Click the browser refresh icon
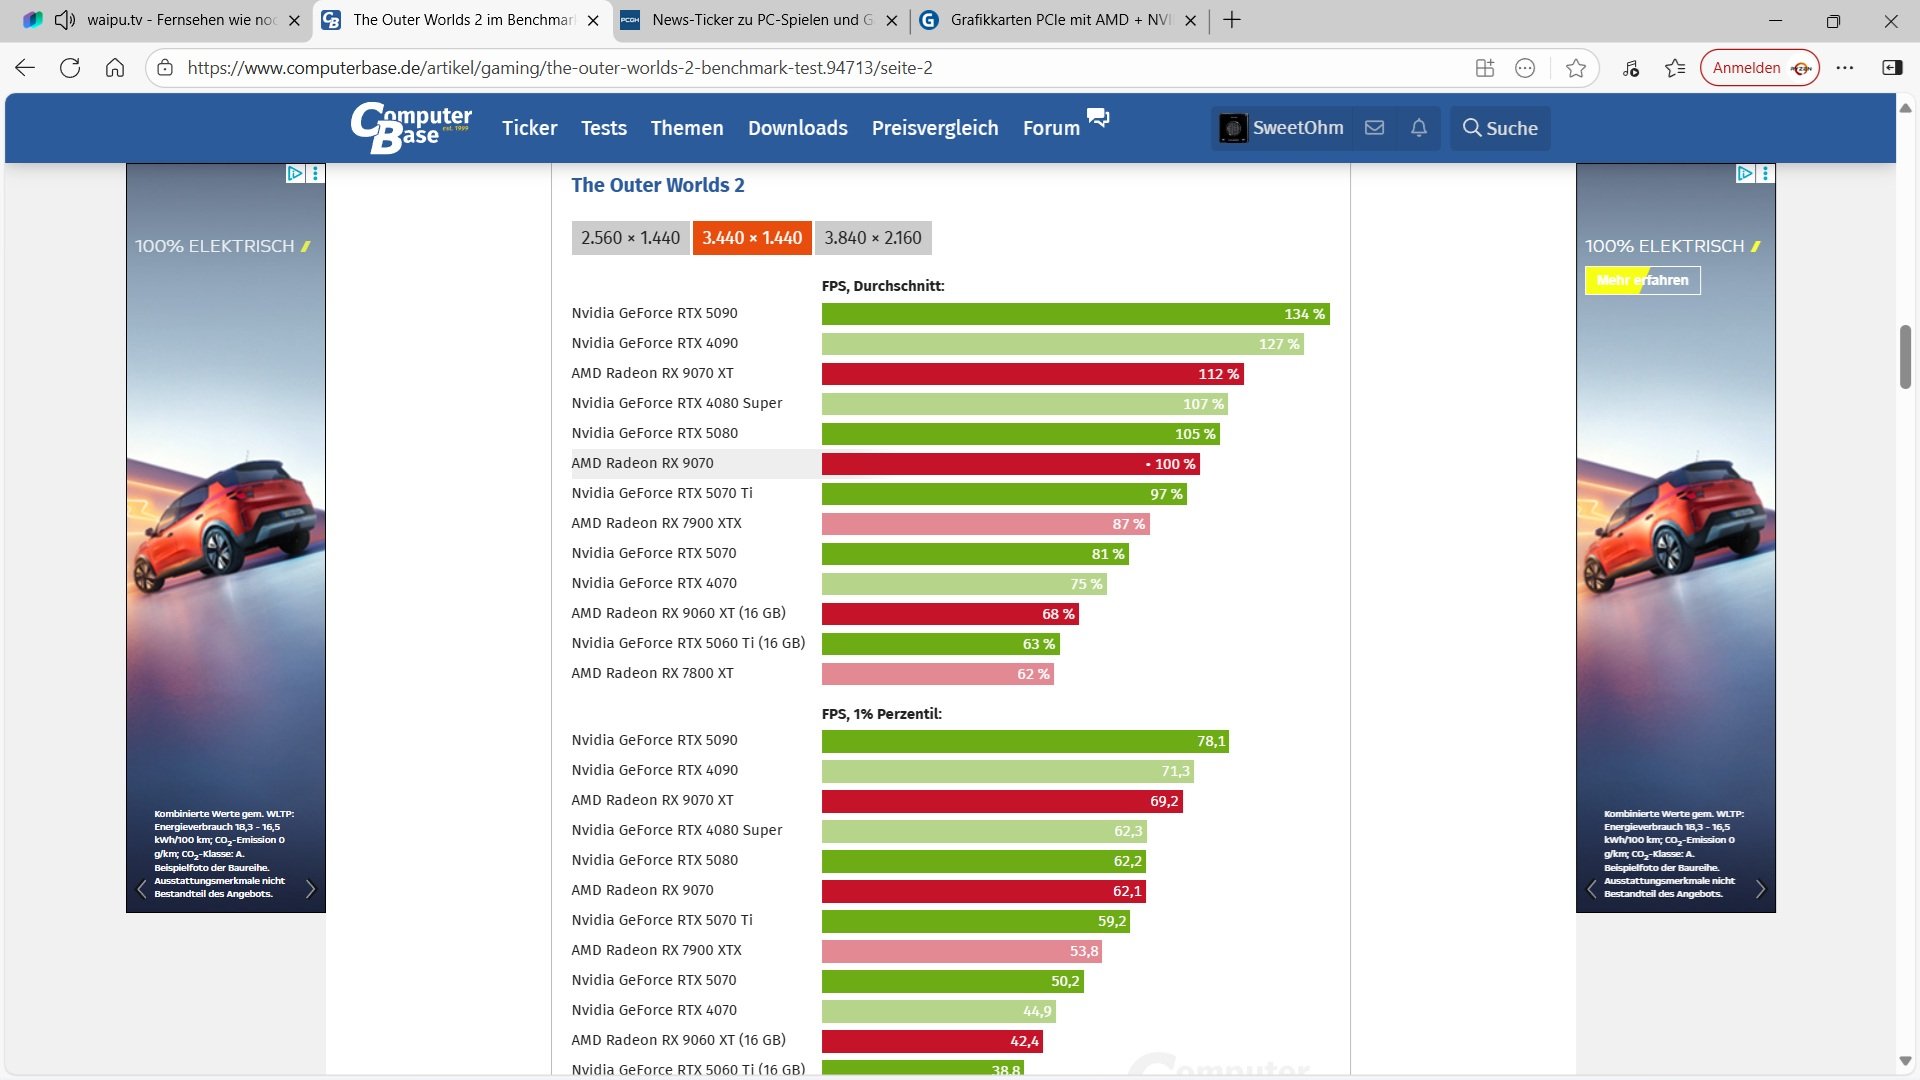1920x1080 pixels. [x=70, y=68]
